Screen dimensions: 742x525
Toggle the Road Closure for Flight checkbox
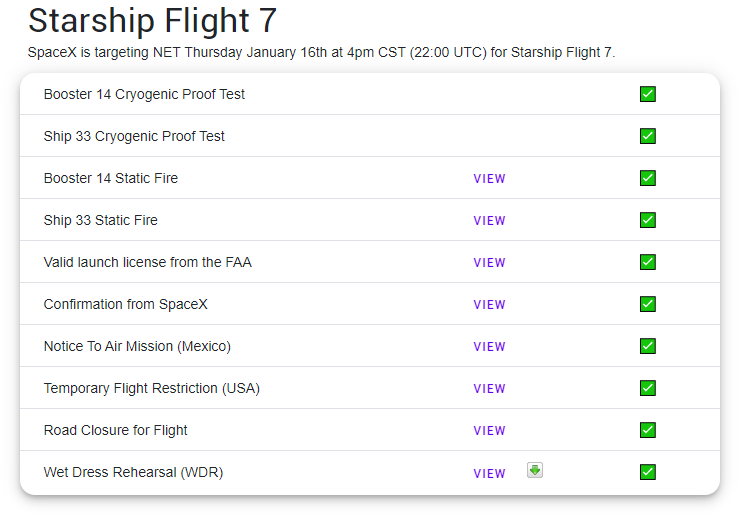pos(648,430)
